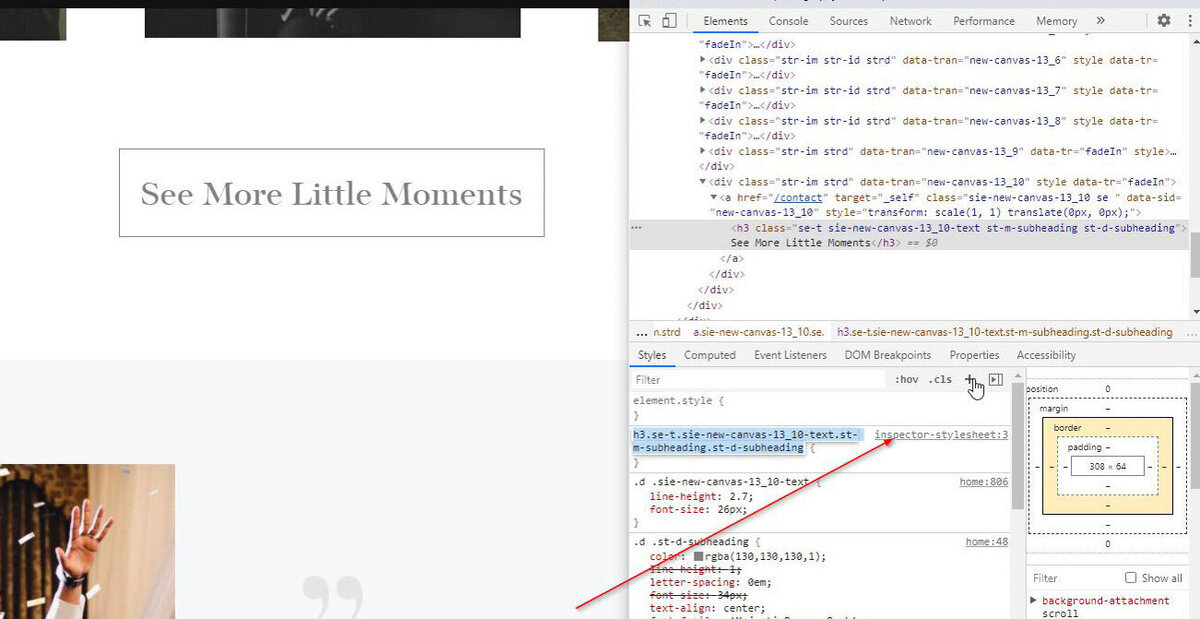Toggle the computed styles sidebar pane icon
This screenshot has height=619, width=1200.
[x=995, y=379]
